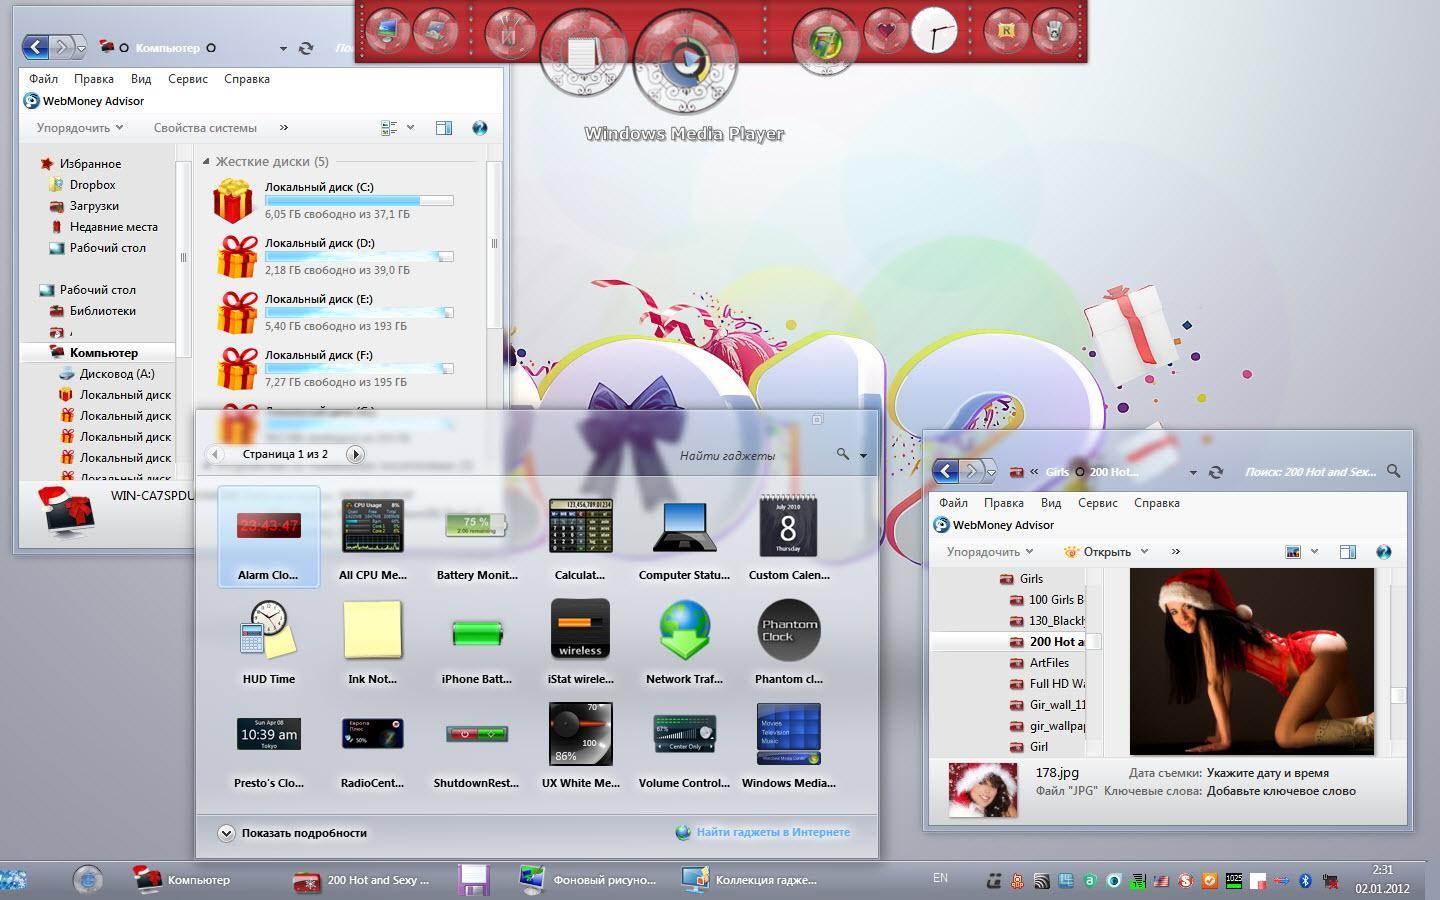1440x900 pixels.
Task: Click Back button in Girls folder window
Action: [x=945, y=471]
